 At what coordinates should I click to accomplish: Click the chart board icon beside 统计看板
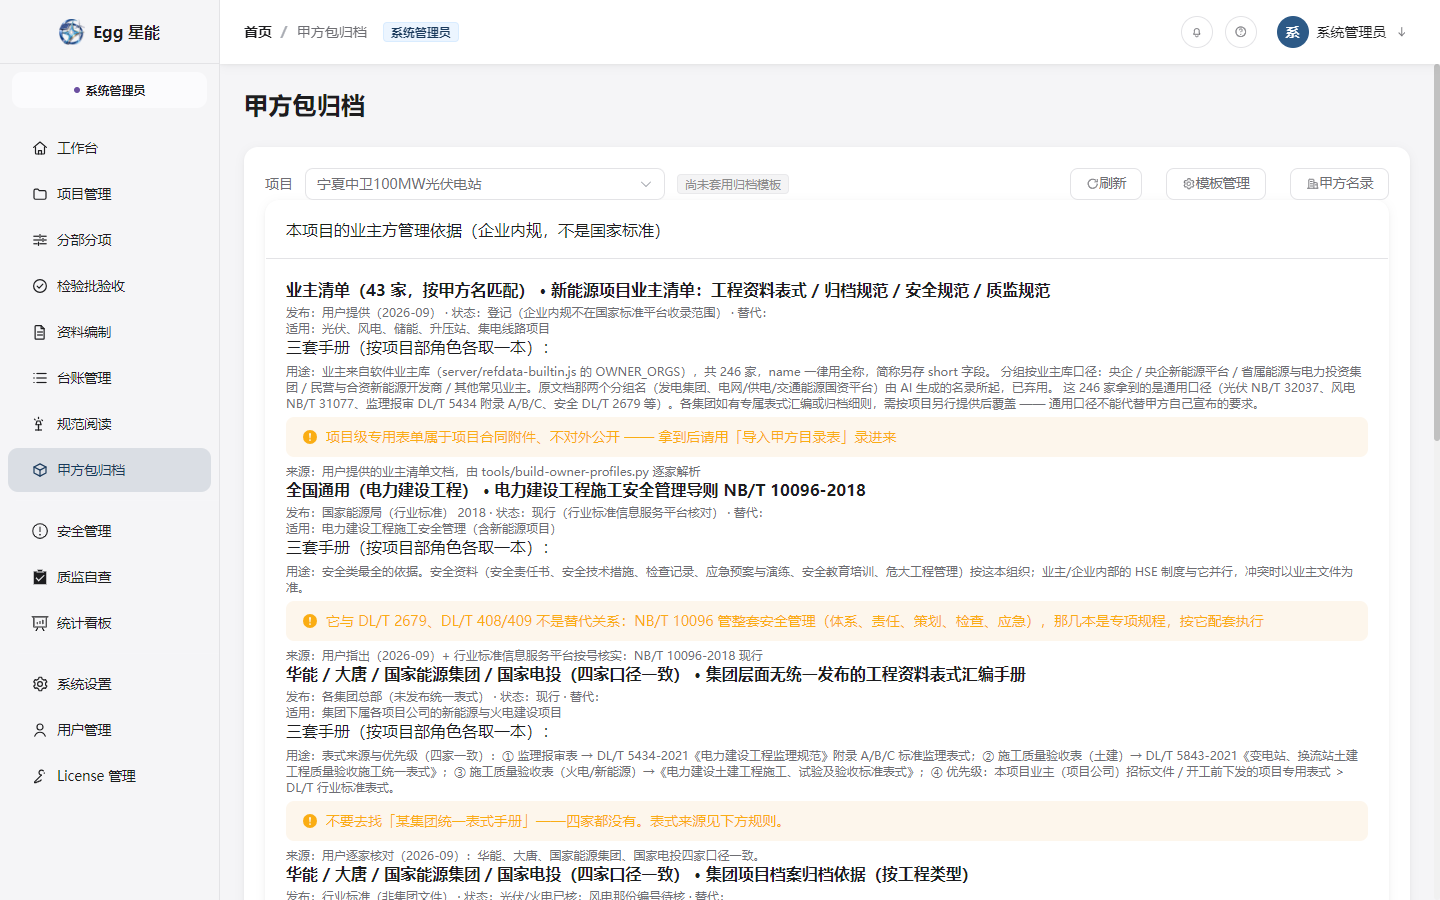click(x=40, y=623)
